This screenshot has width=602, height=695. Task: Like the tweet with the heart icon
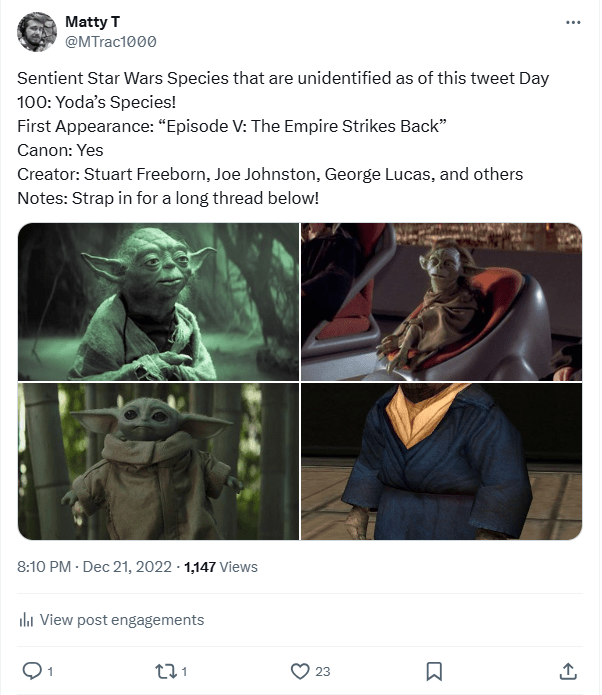pyautogui.click(x=299, y=670)
